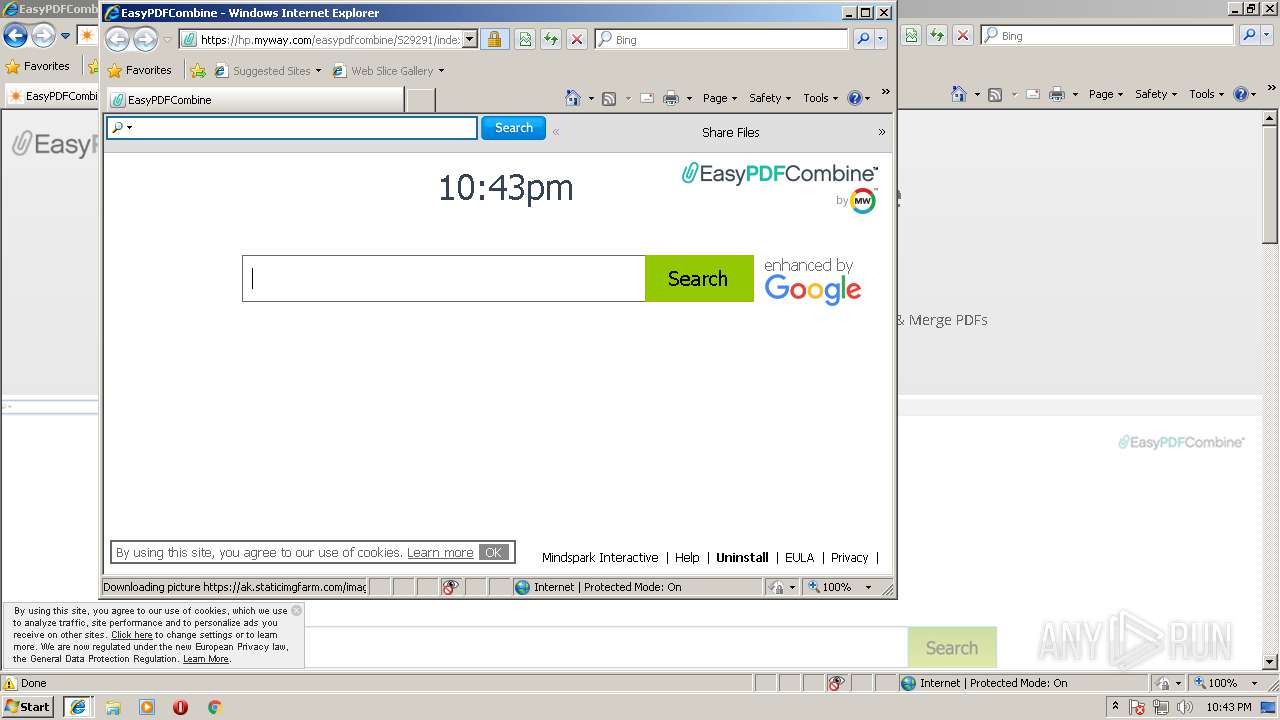
Task: Expand Bing search provider dropdown in front window
Action: (881, 40)
